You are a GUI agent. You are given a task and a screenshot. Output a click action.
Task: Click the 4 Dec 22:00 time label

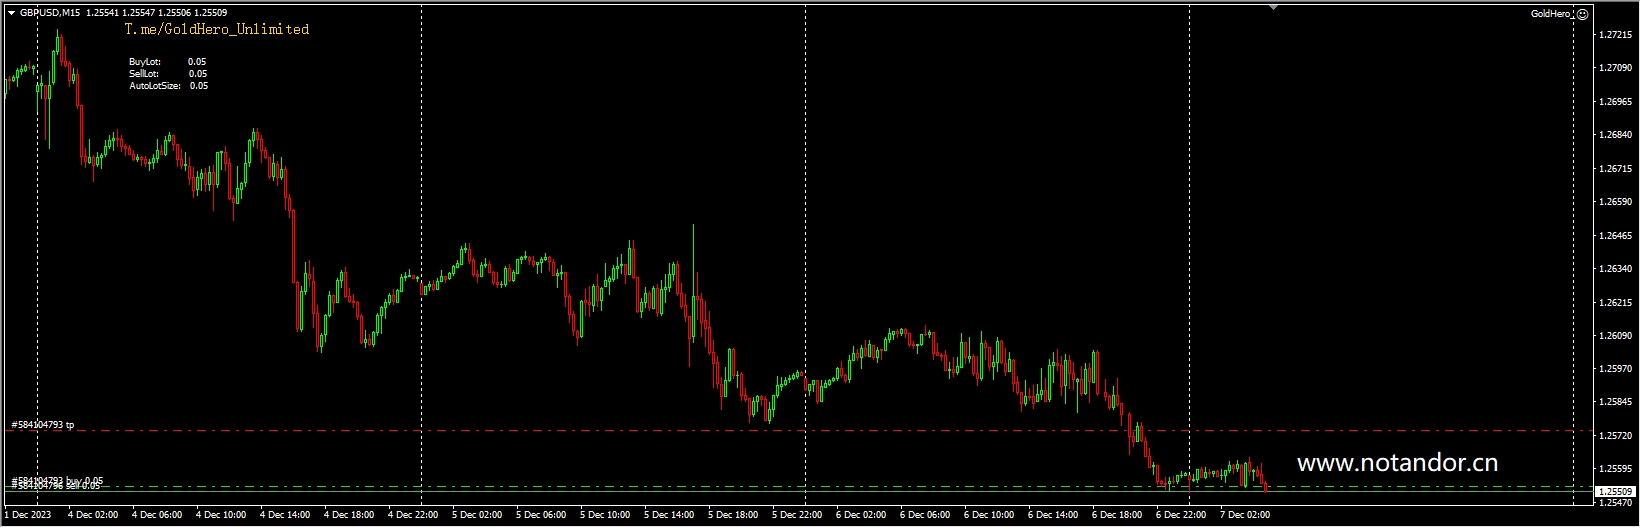click(x=413, y=515)
